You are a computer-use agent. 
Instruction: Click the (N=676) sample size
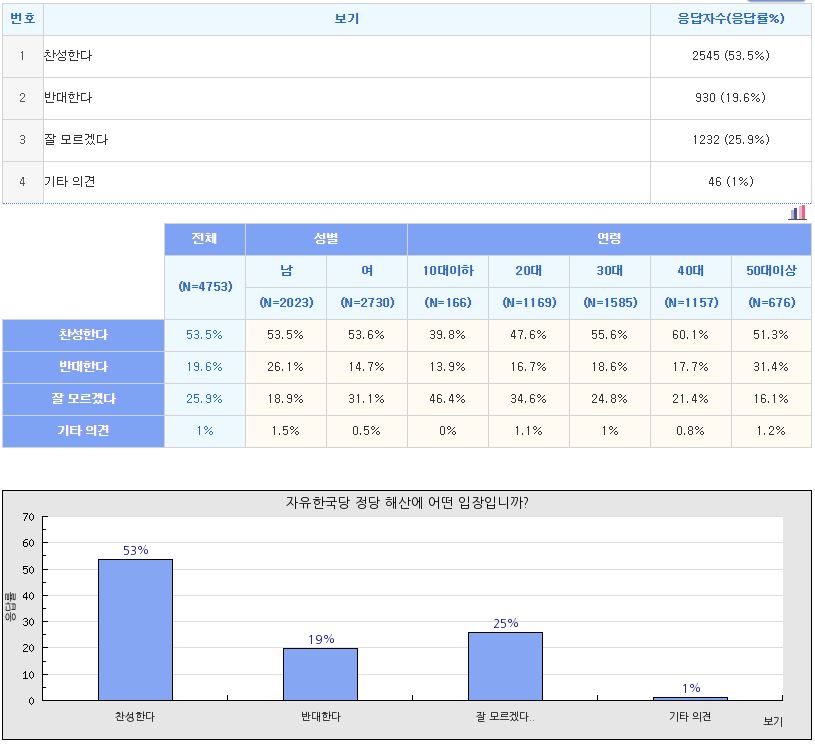click(x=772, y=303)
